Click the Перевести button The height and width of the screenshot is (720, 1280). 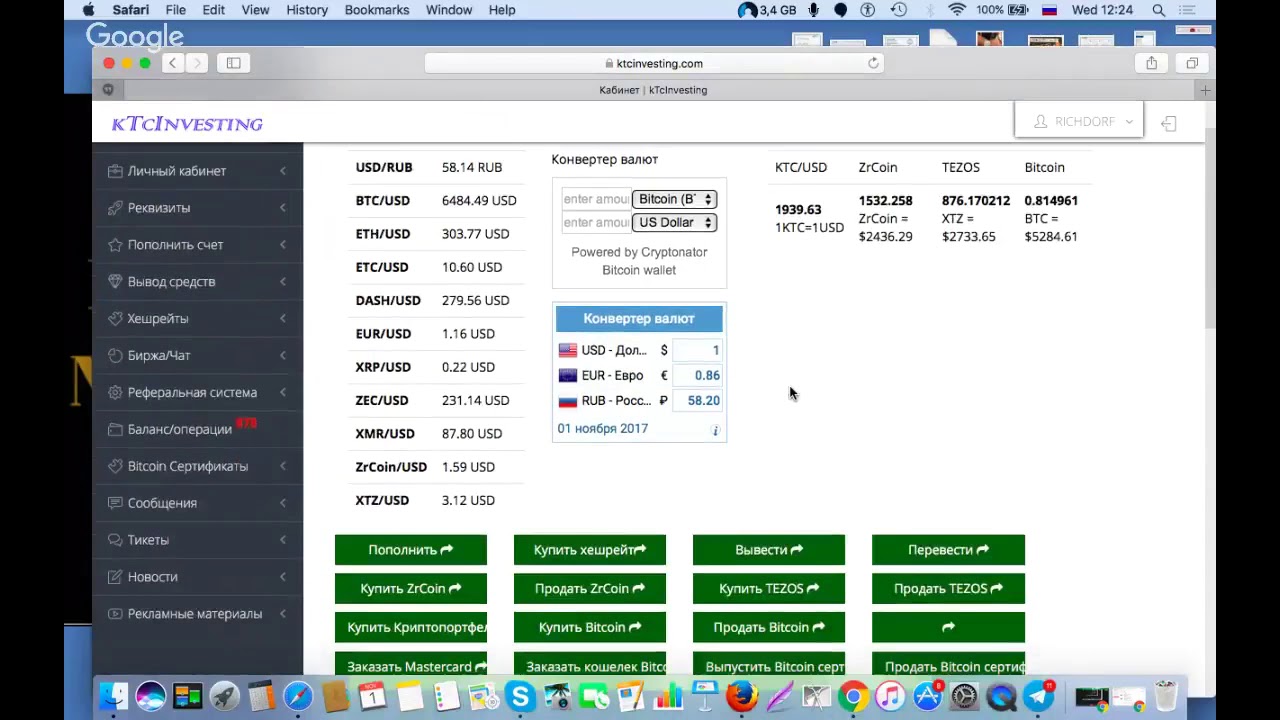[x=948, y=550]
